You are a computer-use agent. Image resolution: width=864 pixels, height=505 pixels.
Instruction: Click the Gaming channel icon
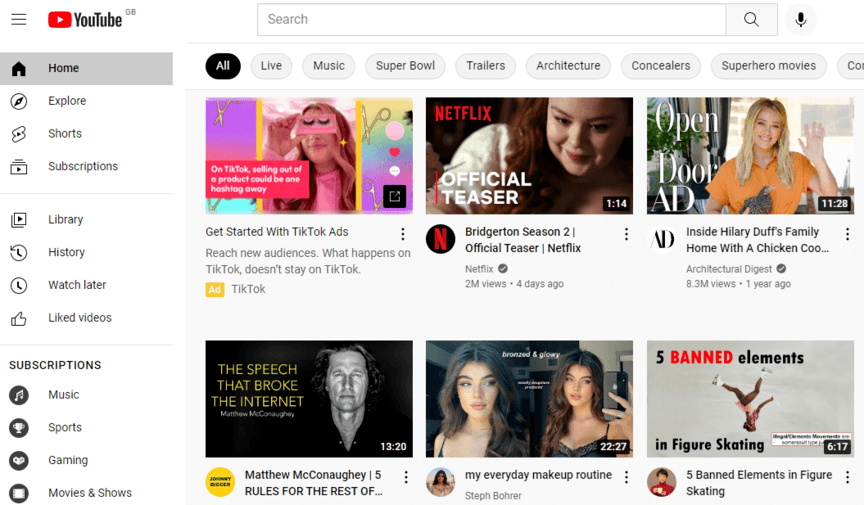point(19,460)
